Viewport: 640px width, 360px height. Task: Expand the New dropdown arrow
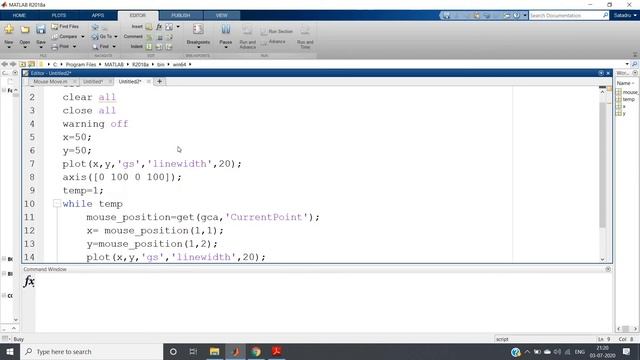pyautogui.click(x=9, y=47)
